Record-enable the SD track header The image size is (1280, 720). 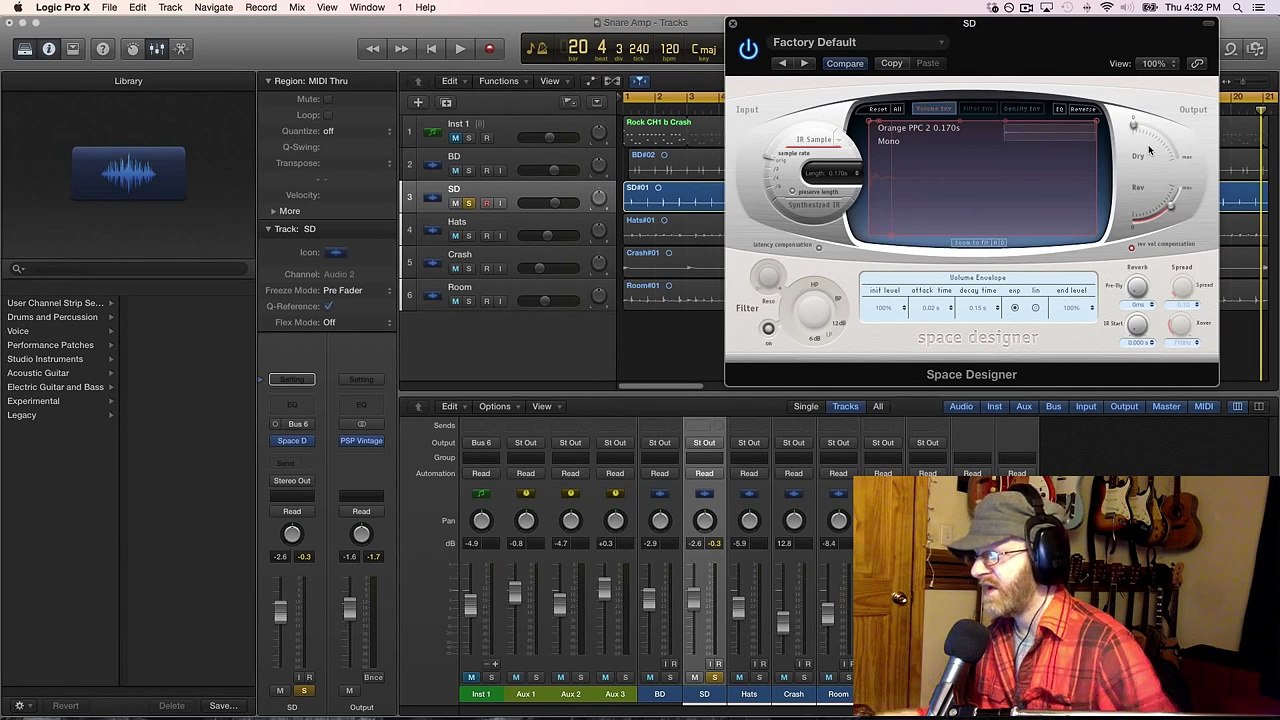tap(487, 203)
